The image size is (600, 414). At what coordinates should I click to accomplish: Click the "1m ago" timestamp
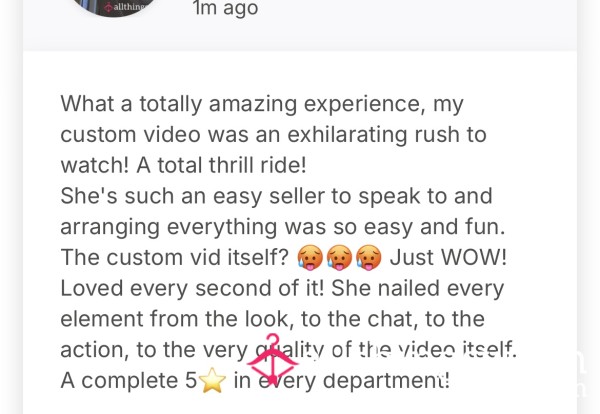[225, 8]
